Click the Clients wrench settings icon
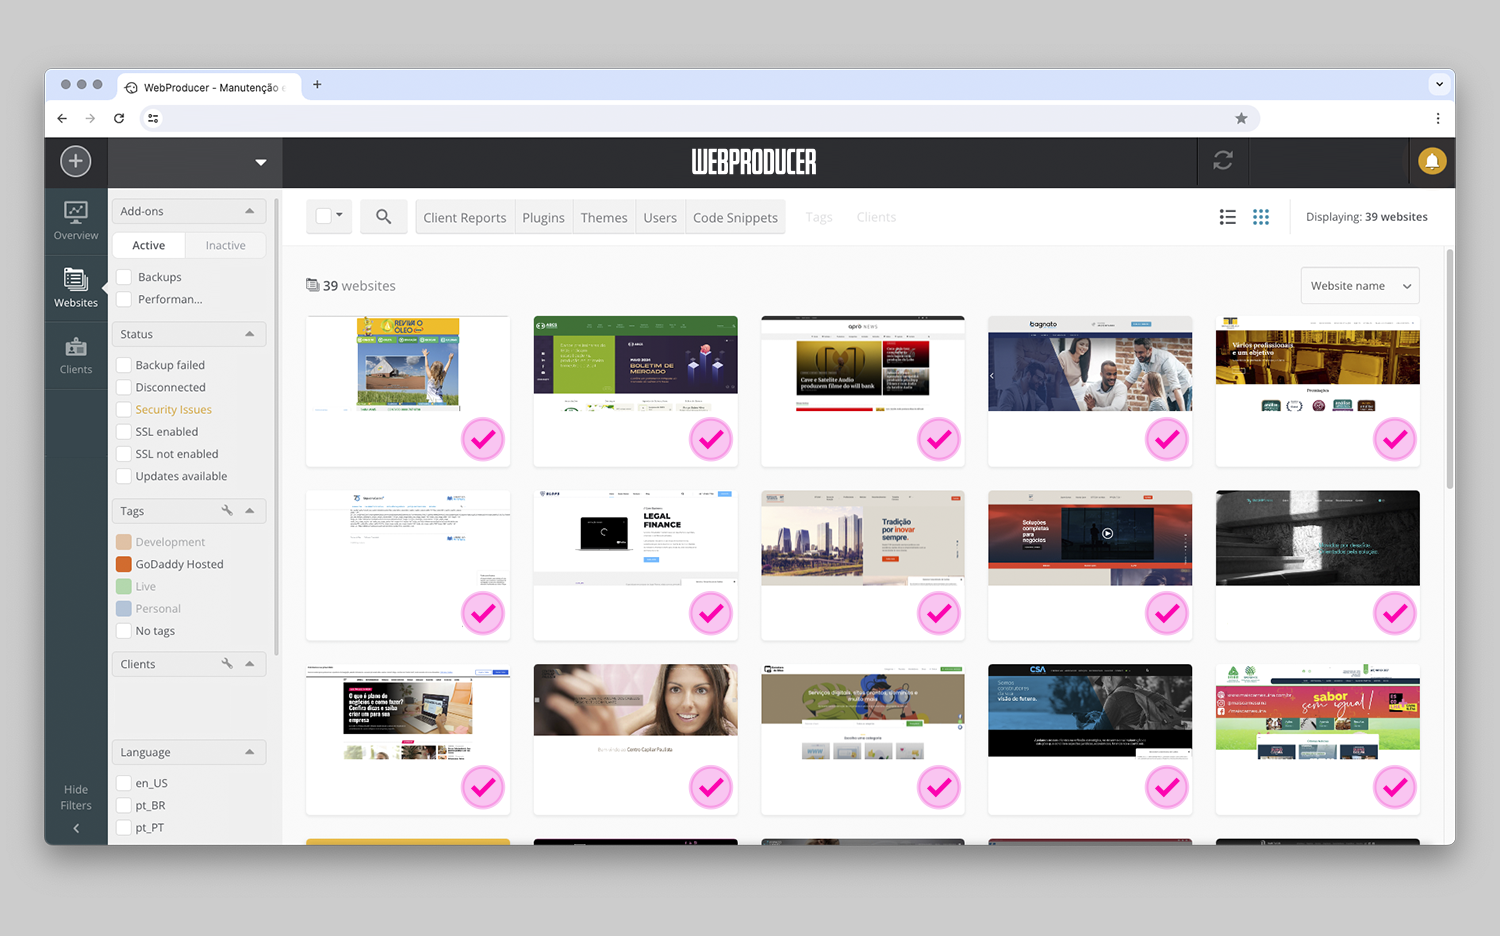The height and width of the screenshot is (936, 1500). 227,663
